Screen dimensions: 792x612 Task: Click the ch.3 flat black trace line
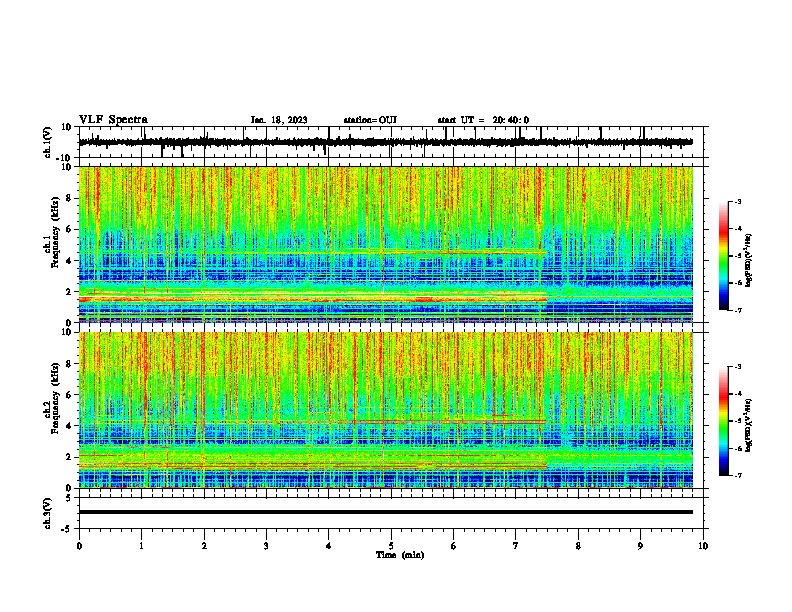point(386,512)
